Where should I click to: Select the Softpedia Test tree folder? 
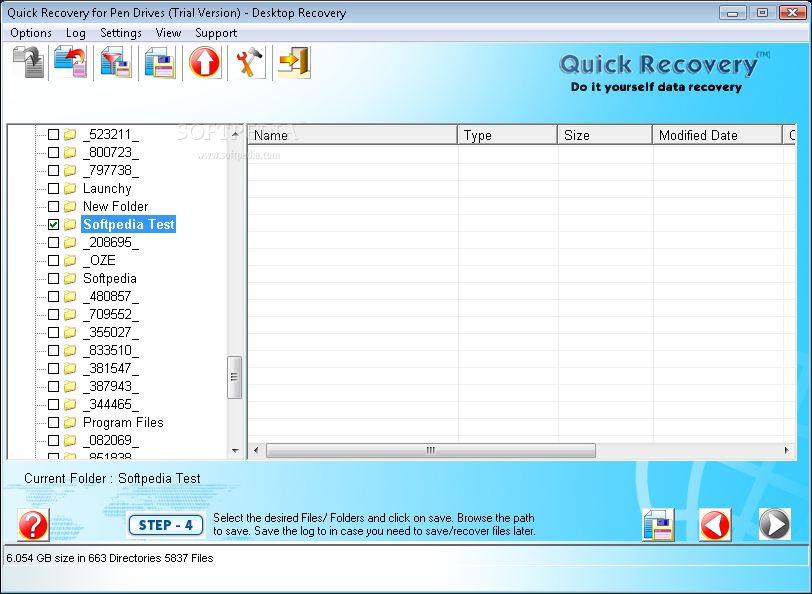click(128, 225)
